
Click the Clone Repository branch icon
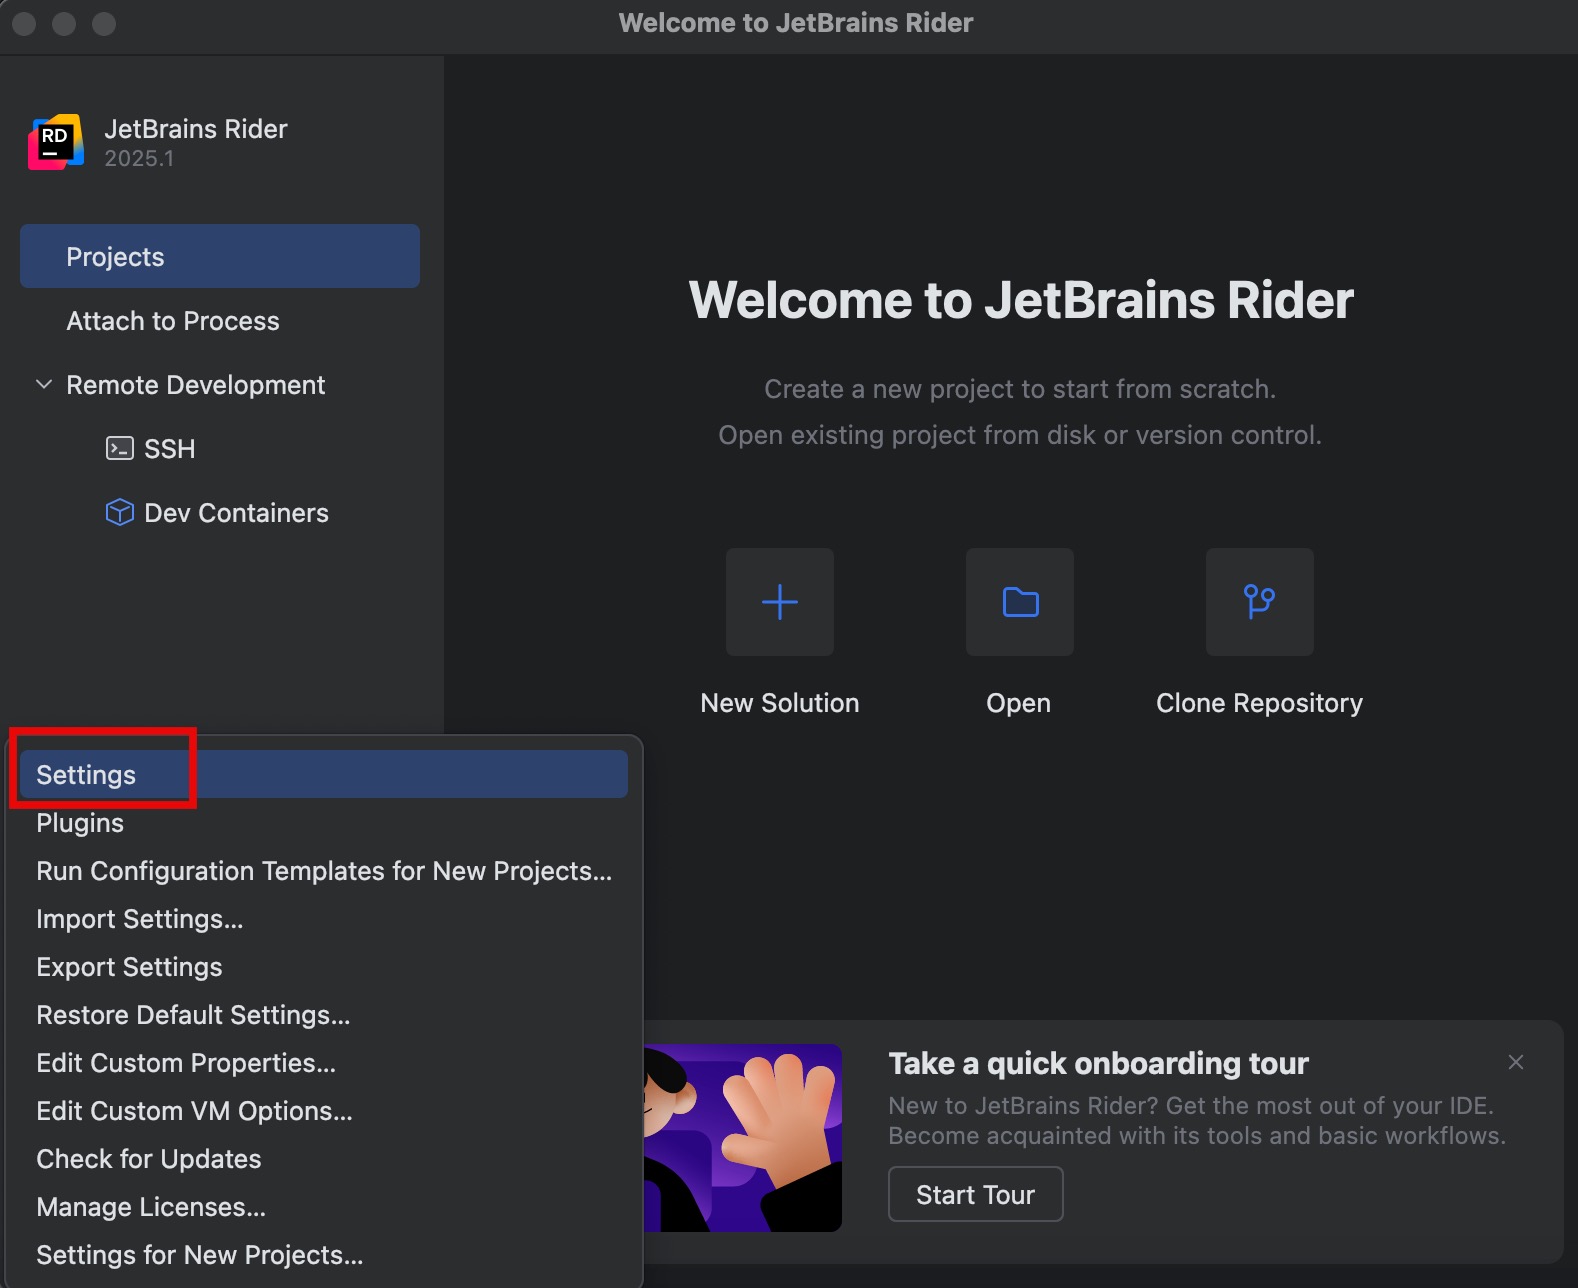(1259, 602)
